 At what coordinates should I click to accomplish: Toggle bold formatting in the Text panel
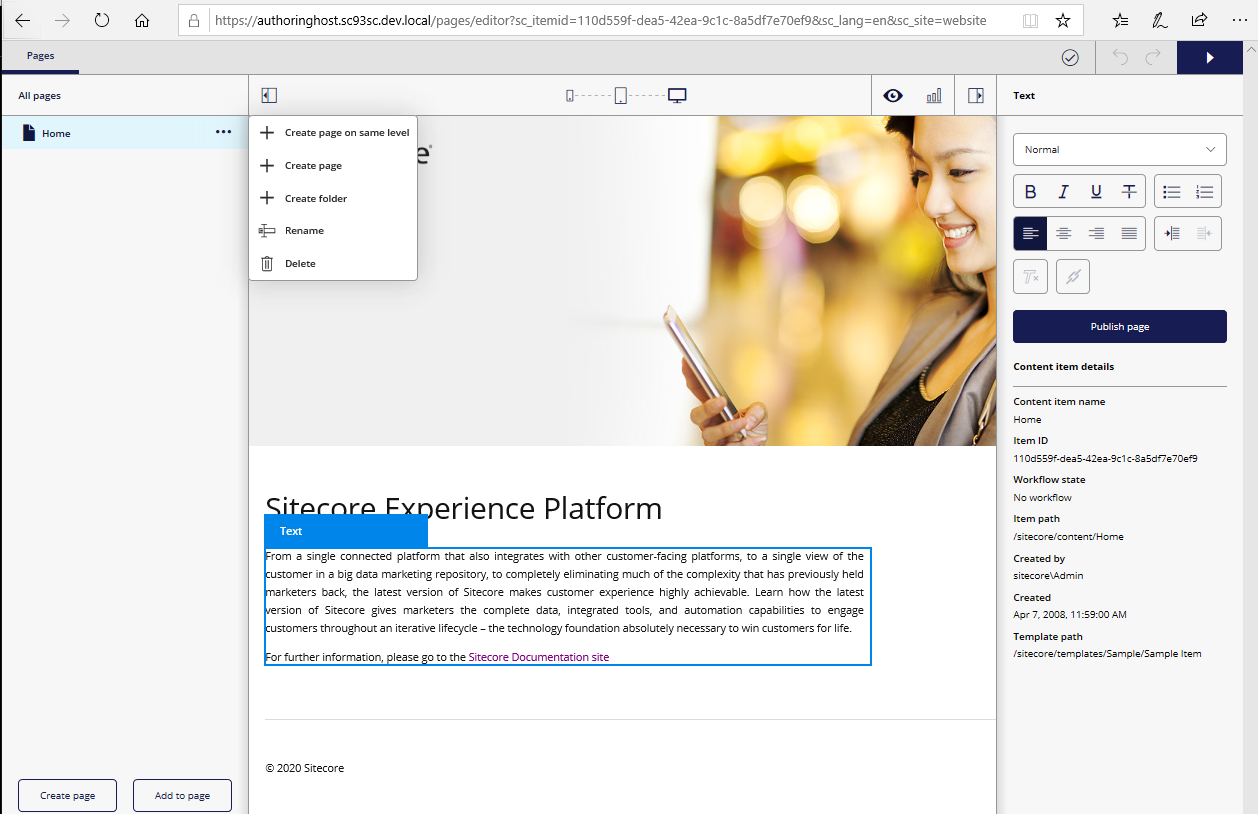[x=1030, y=191]
